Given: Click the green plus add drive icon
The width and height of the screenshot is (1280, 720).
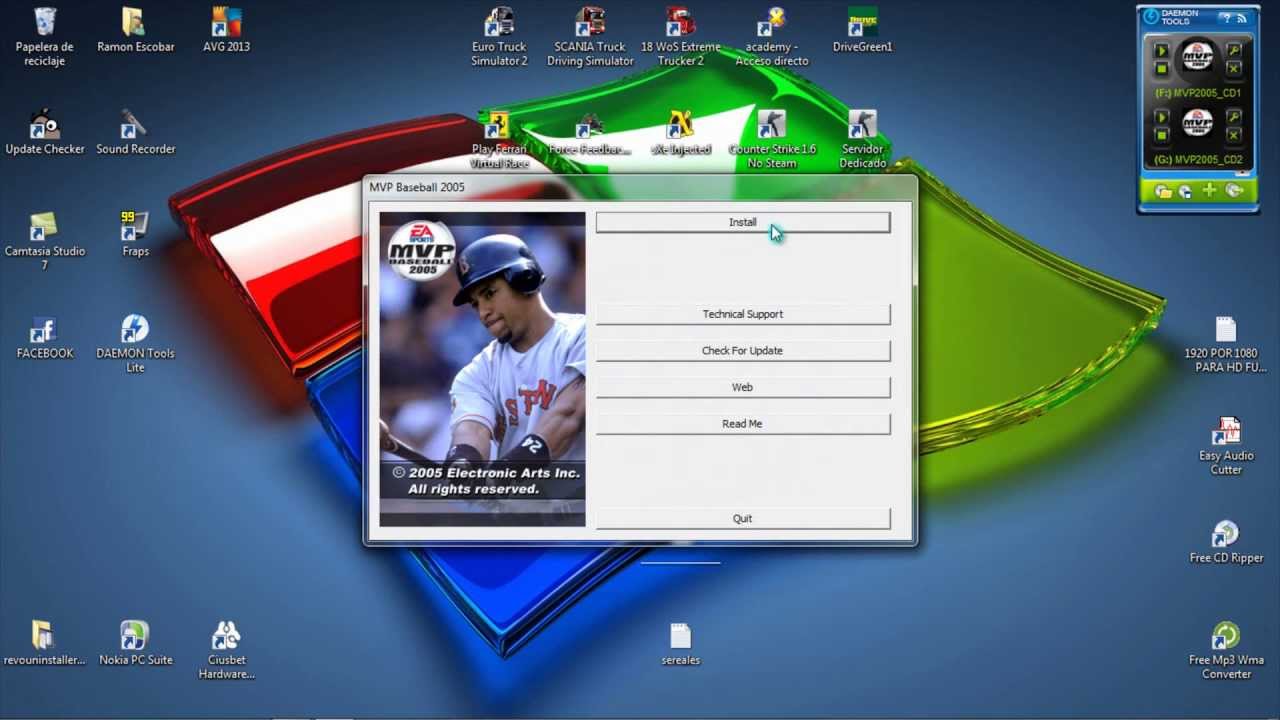Looking at the screenshot, I should pyautogui.click(x=1210, y=190).
